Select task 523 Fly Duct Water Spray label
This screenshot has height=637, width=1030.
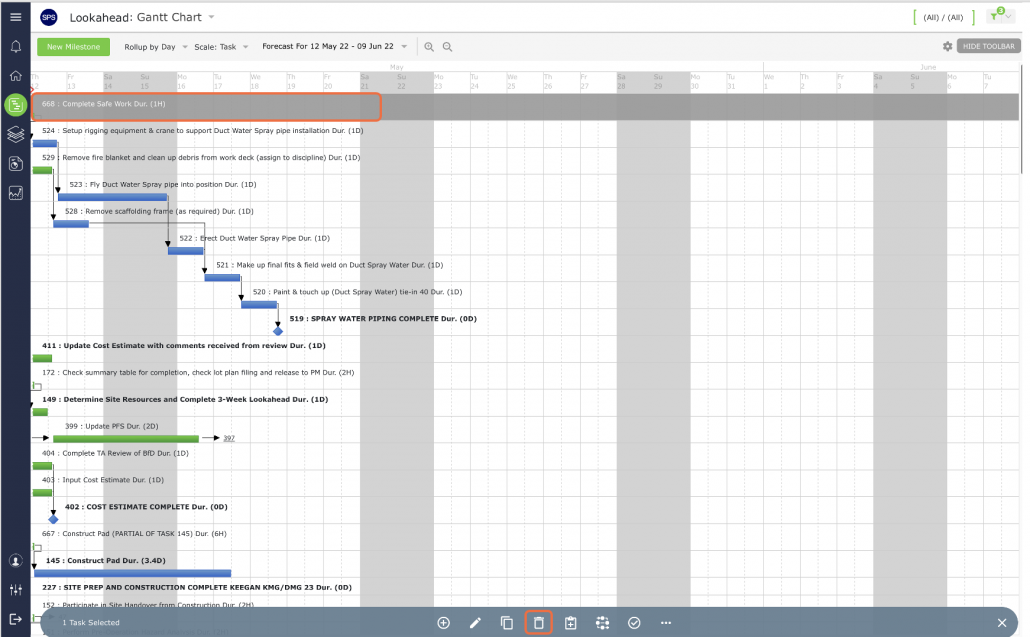point(163,185)
